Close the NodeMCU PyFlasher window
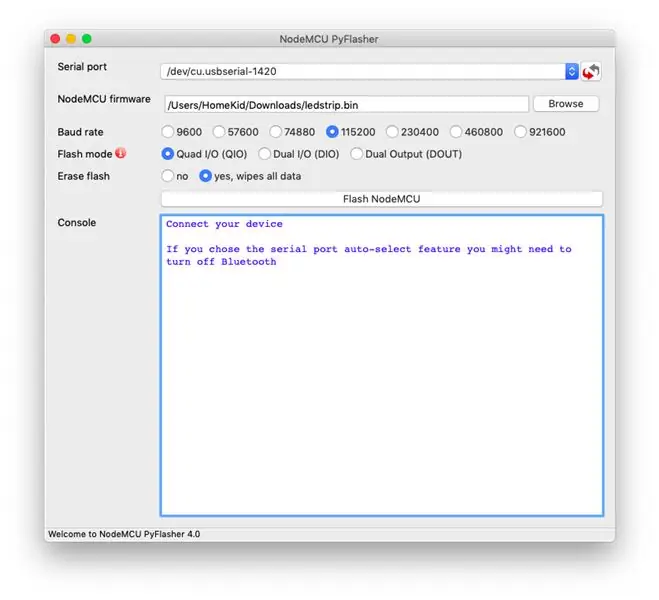The height and width of the screenshot is (600, 659). [x=55, y=39]
